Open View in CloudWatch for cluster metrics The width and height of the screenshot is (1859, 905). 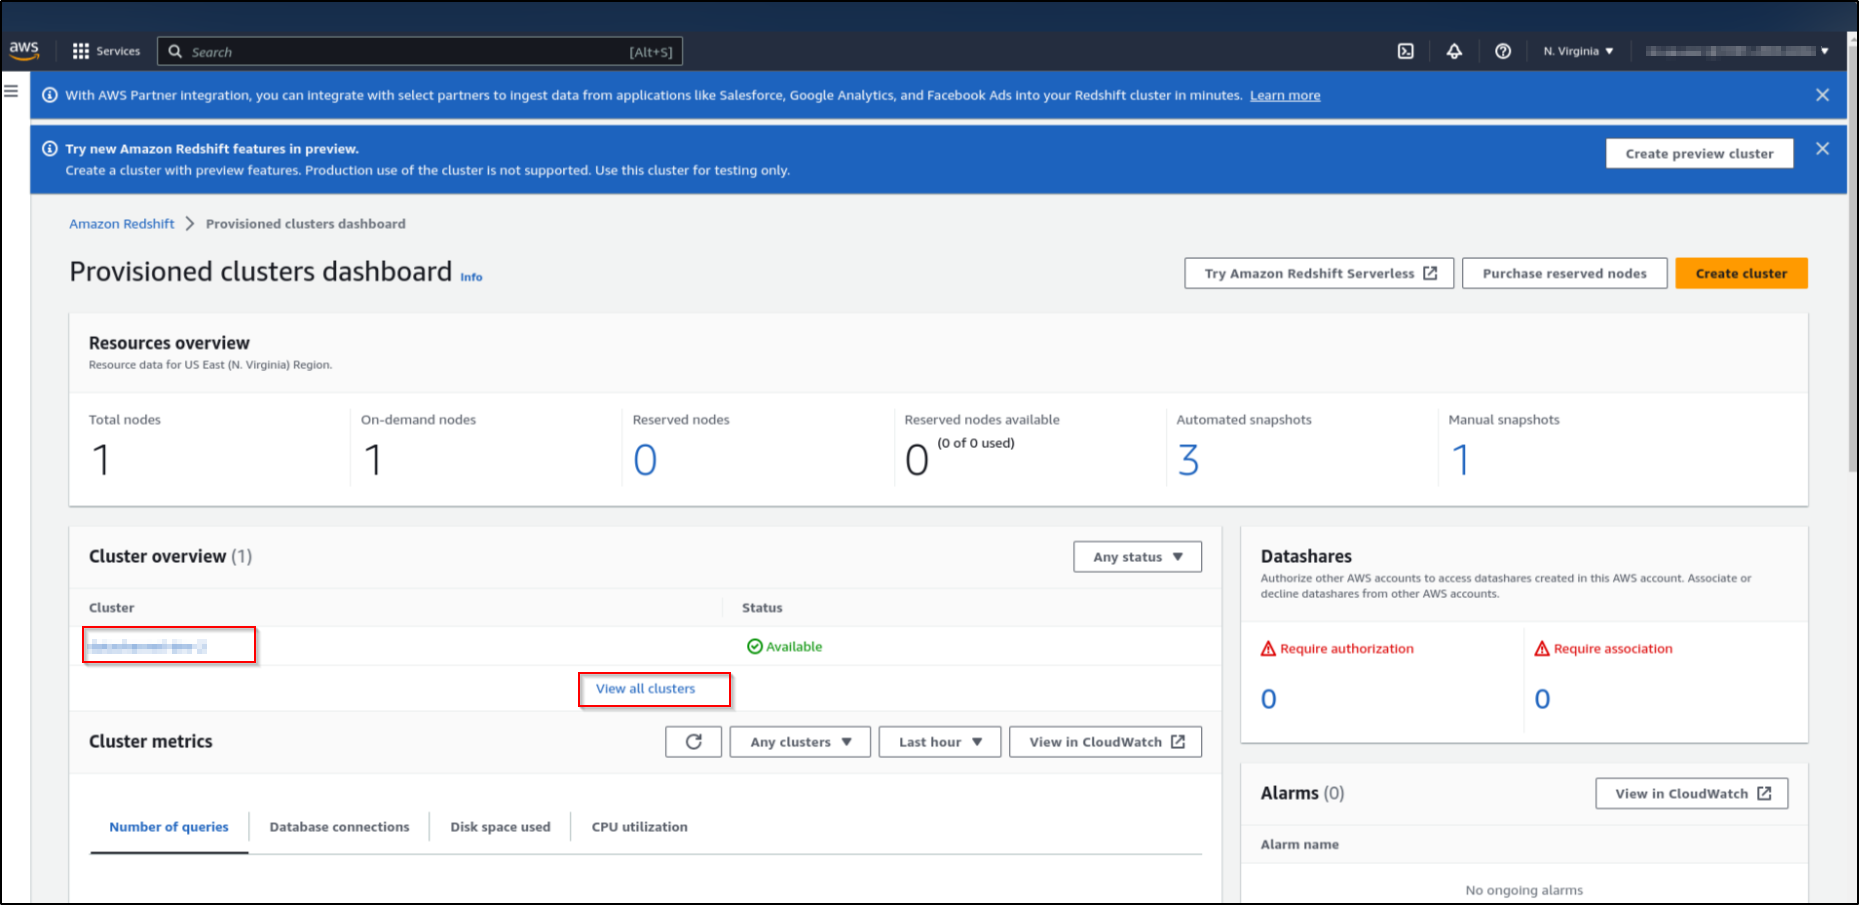click(1105, 742)
